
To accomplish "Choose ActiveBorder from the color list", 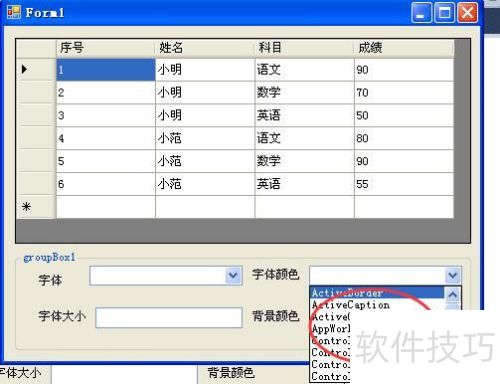I will pyautogui.click(x=378, y=293).
